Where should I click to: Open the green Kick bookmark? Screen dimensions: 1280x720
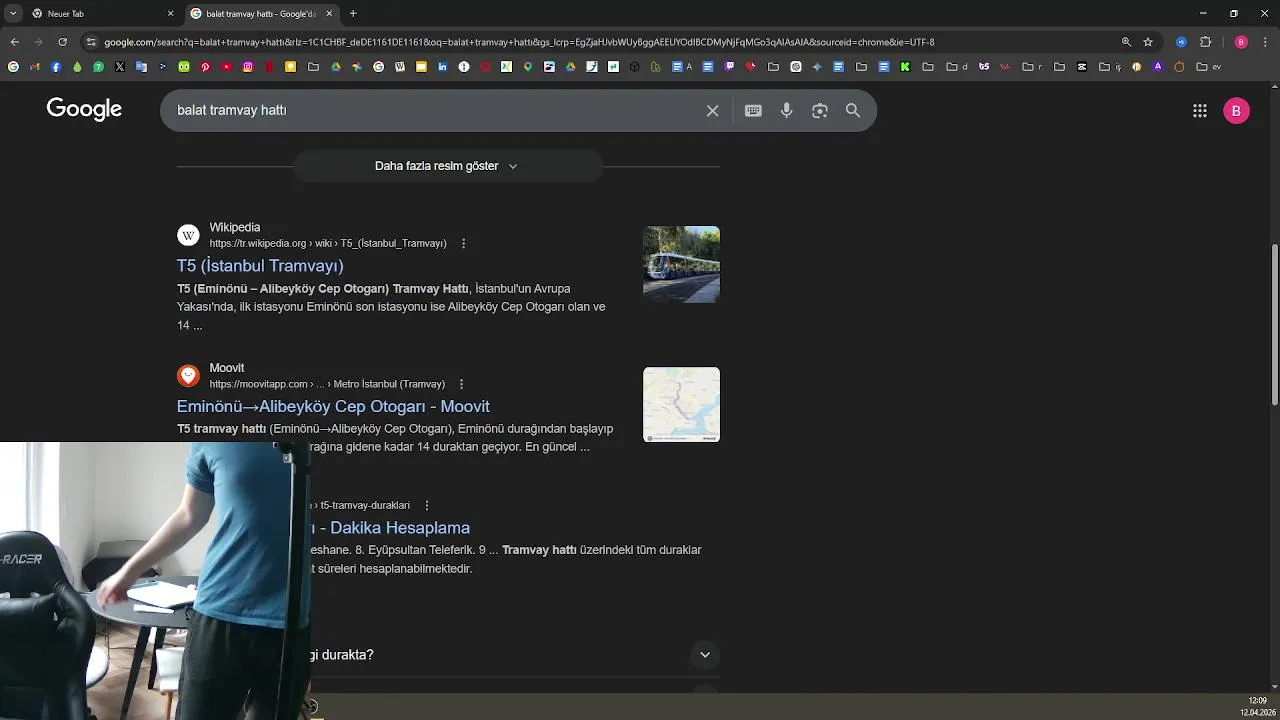[x=905, y=67]
